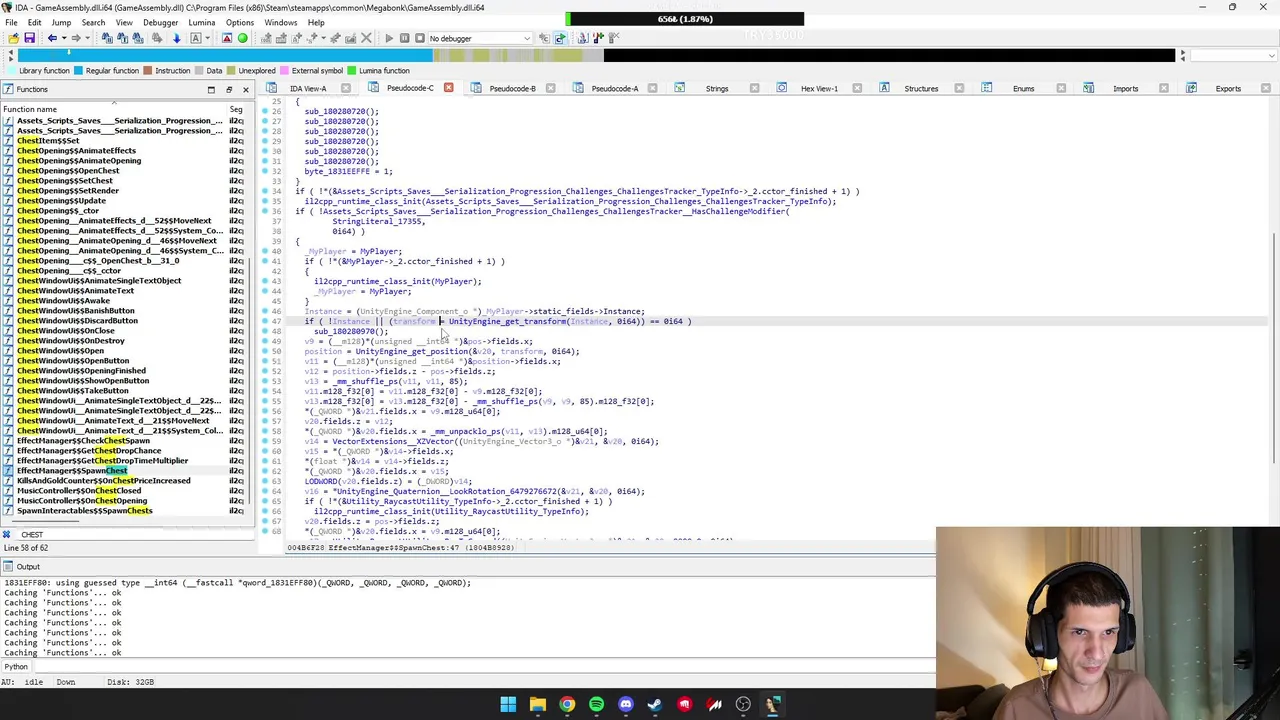Click the first binoculars search icon
The image size is (1280, 720).
(x=106, y=38)
